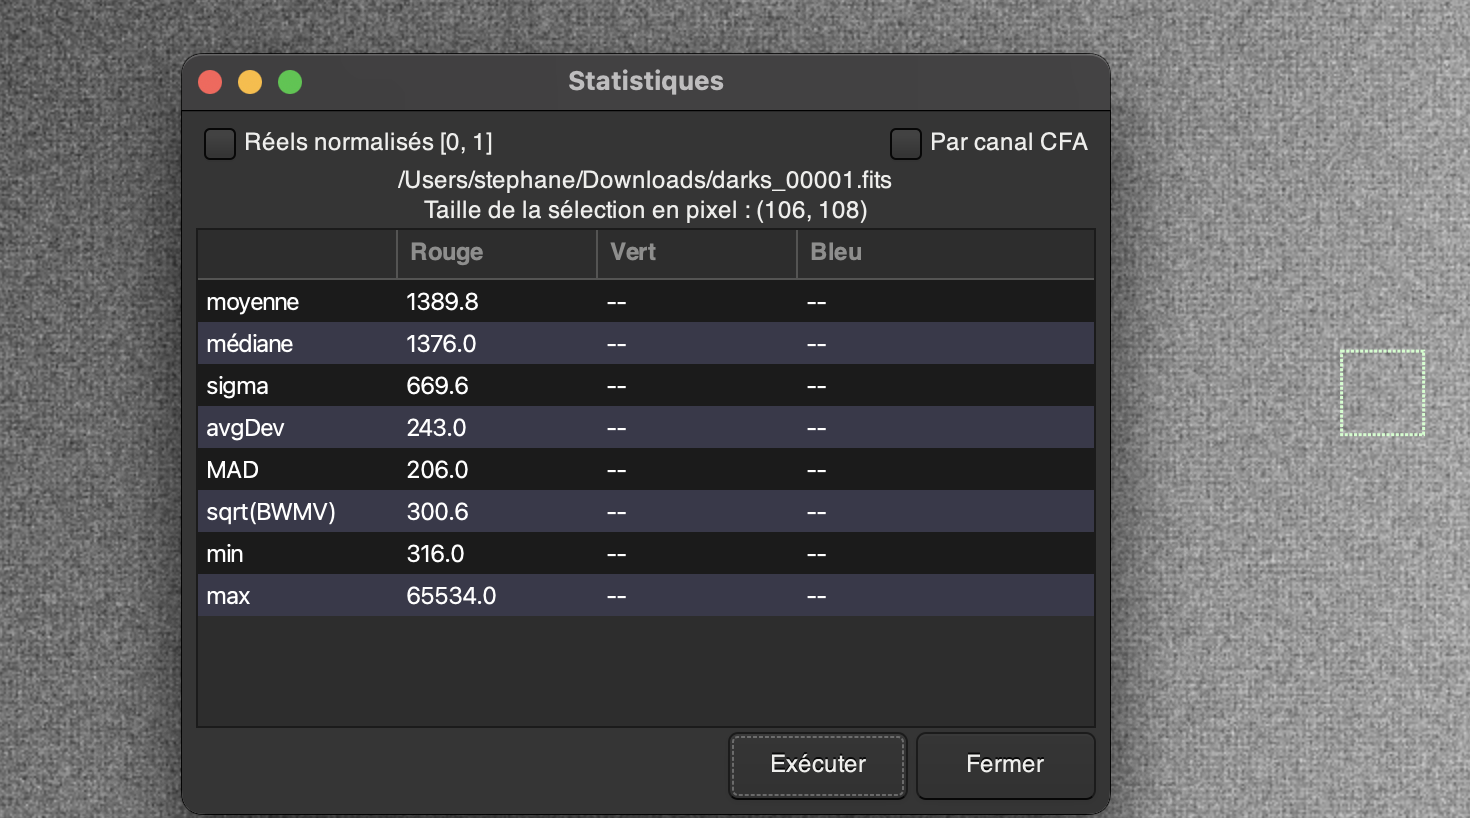Select the sqrt(BWMV) row
The width and height of the screenshot is (1470, 818).
[x=271, y=512]
